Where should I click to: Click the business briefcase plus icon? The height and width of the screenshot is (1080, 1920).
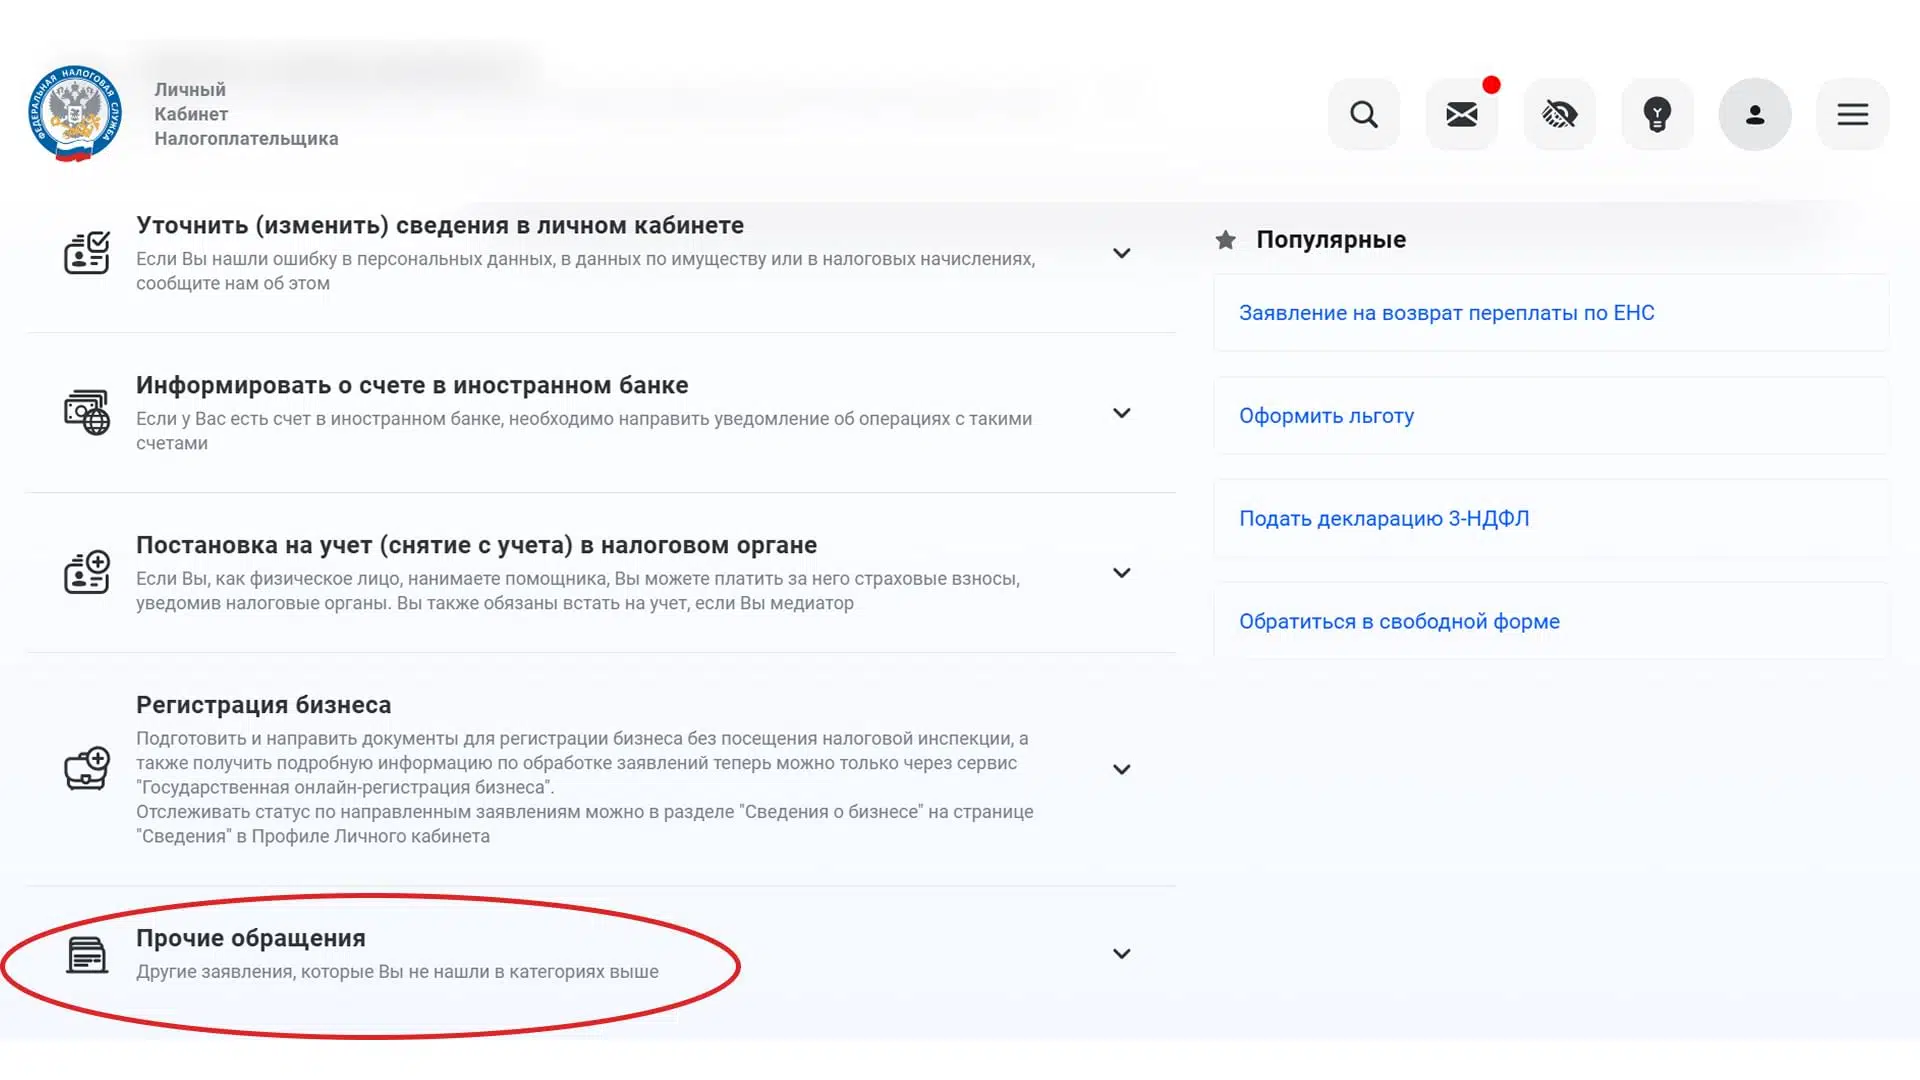coord(87,768)
